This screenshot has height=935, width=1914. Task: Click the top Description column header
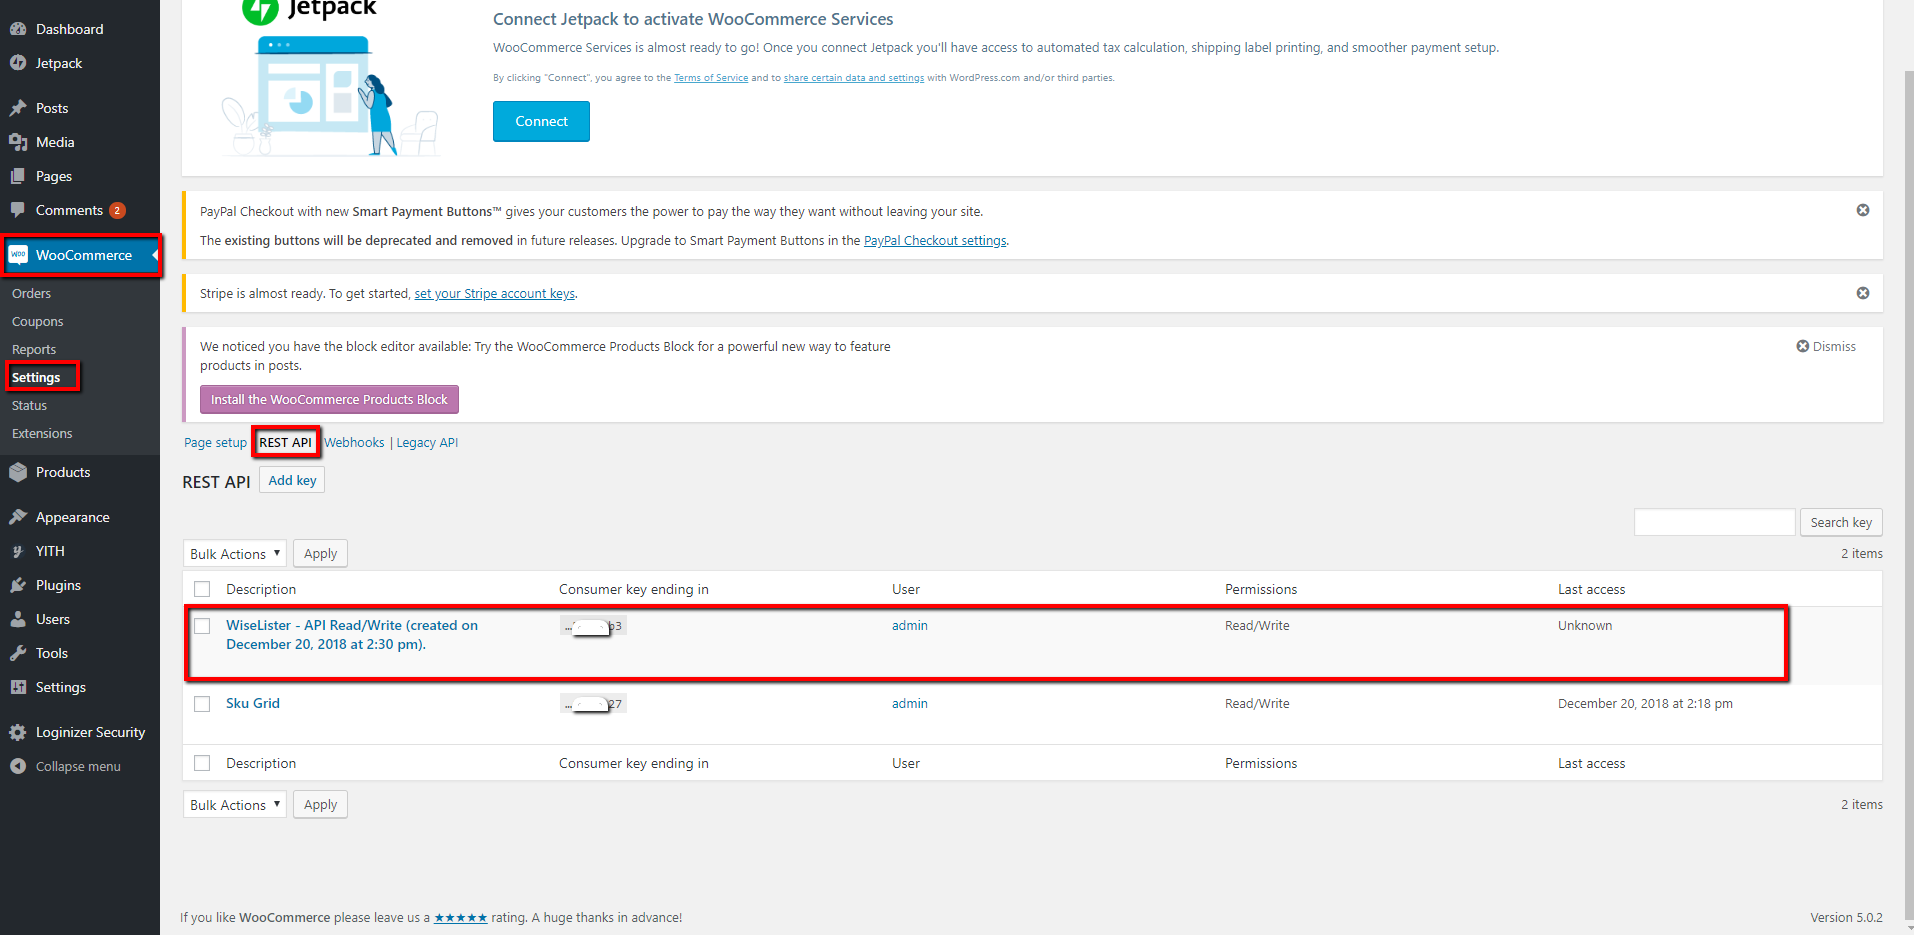[x=261, y=589]
